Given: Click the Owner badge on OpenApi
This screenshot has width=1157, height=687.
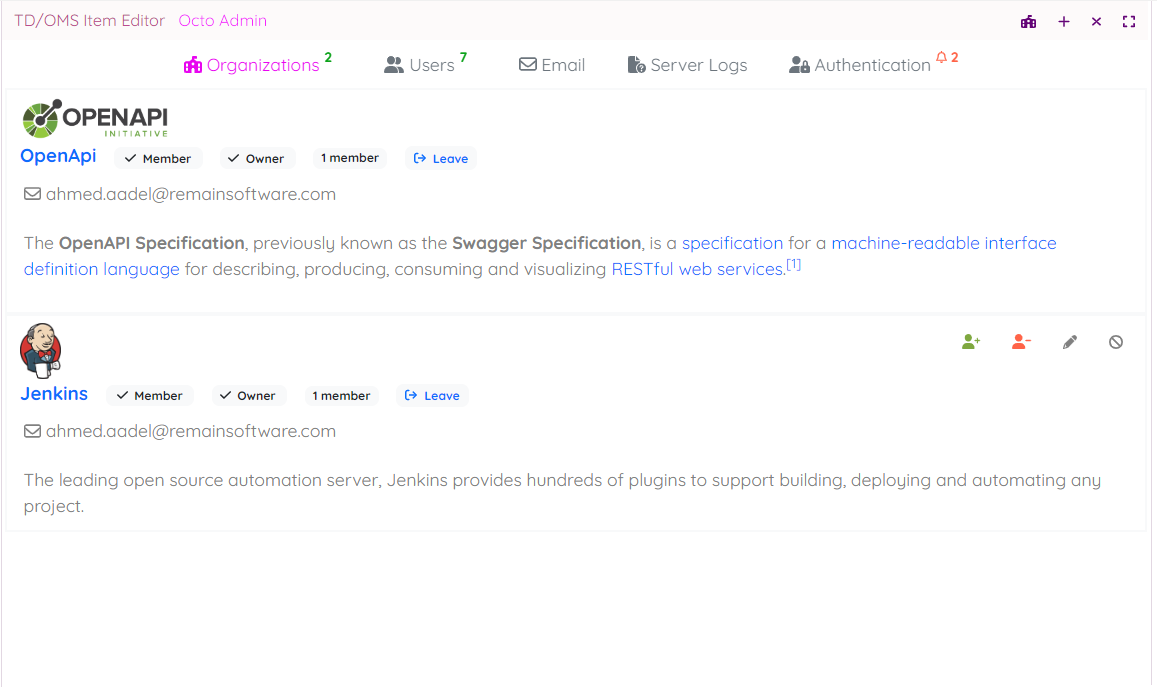Looking at the screenshot, I should pyautogui.click(x=257, y=158).
